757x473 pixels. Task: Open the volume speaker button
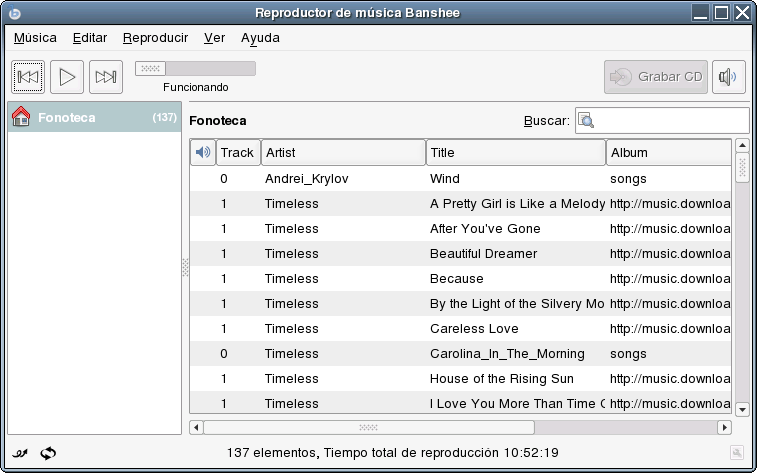(729, 77)
